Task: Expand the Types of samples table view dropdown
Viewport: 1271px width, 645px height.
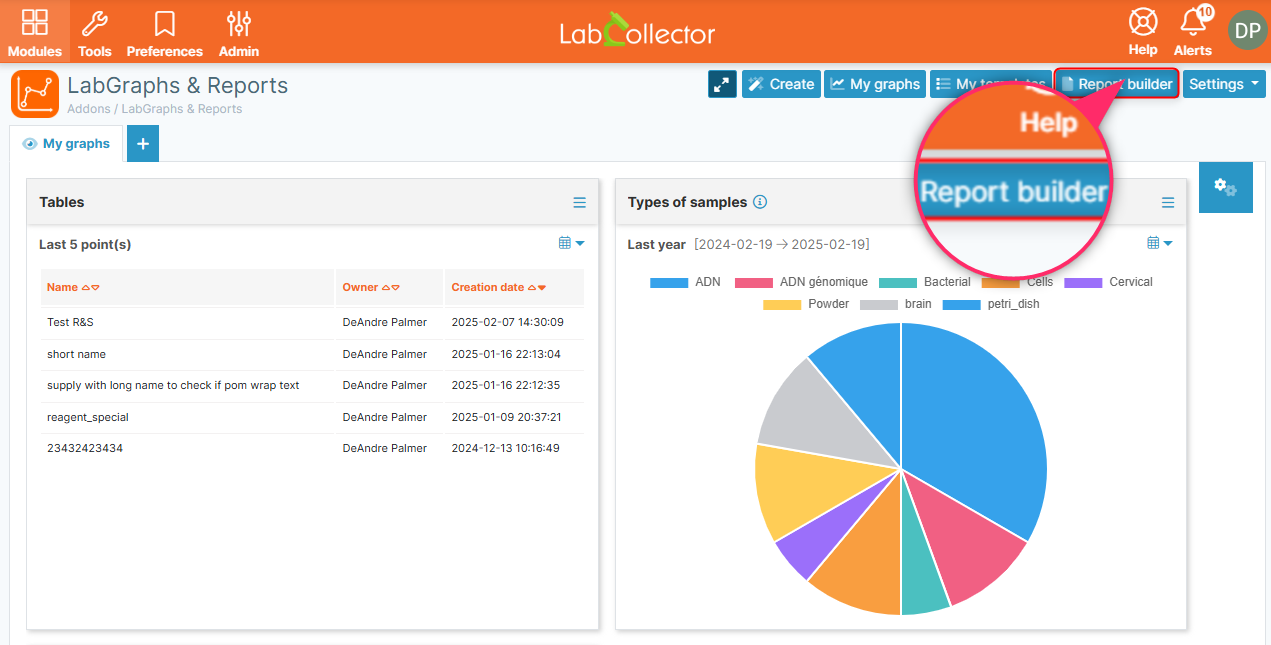Action: (1160, 243)
